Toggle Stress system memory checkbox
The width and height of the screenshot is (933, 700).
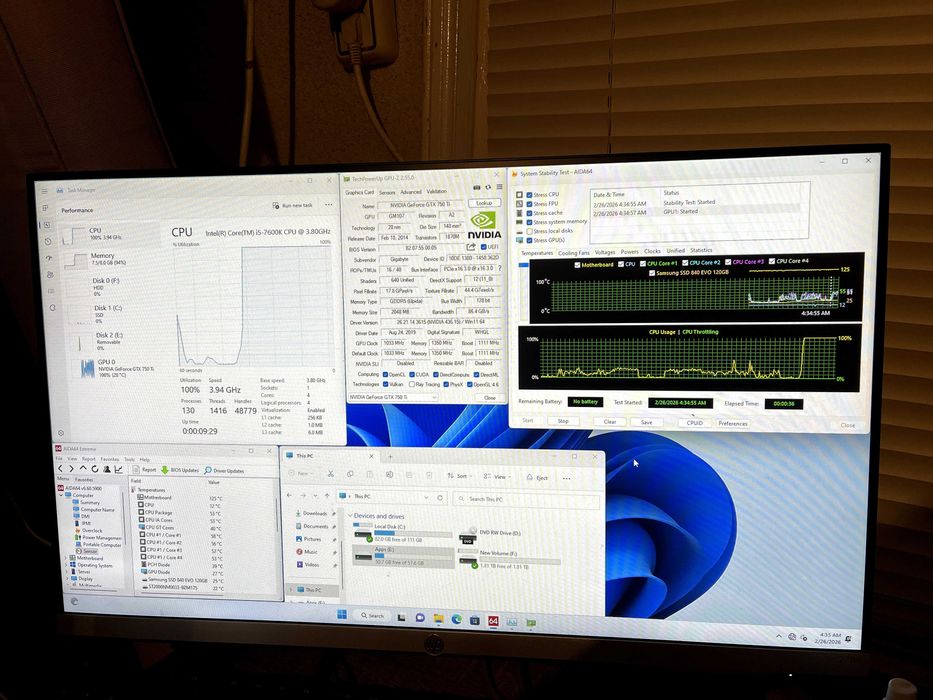pos(529,222)
